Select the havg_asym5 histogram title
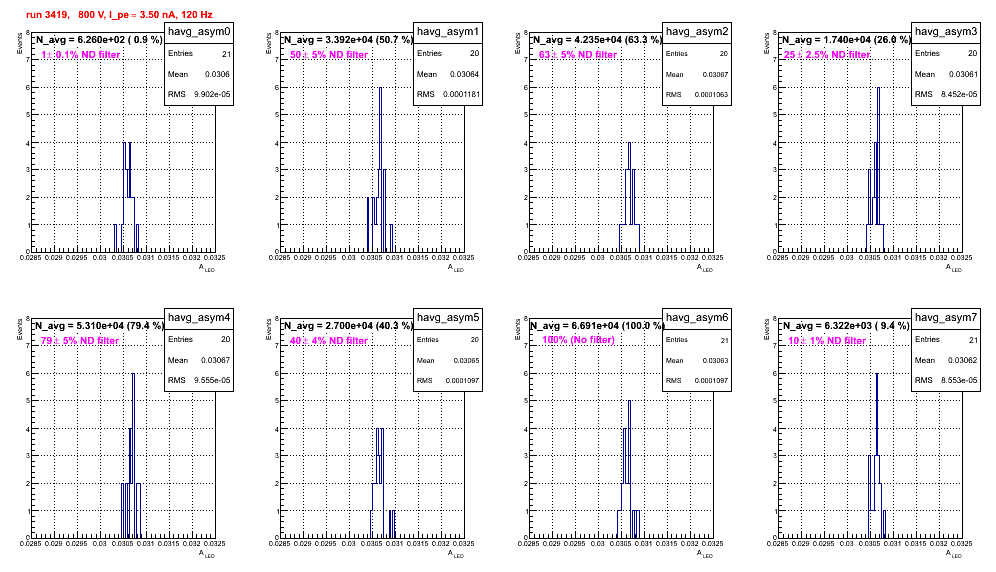The width and height of the screenshot is (996, 572). [448, 317]
